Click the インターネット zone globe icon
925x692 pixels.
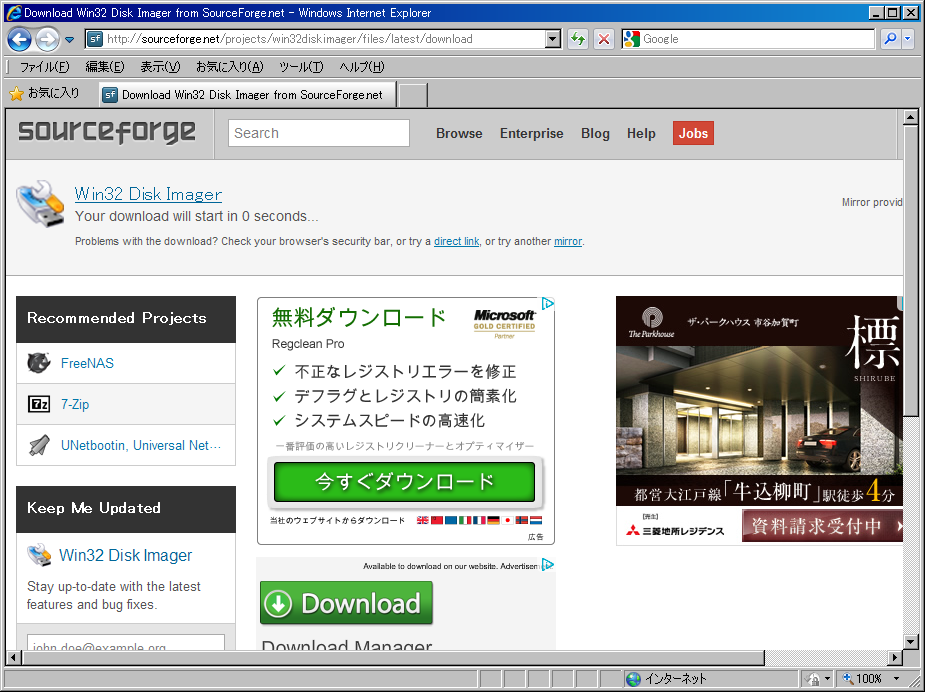point(634,679)
